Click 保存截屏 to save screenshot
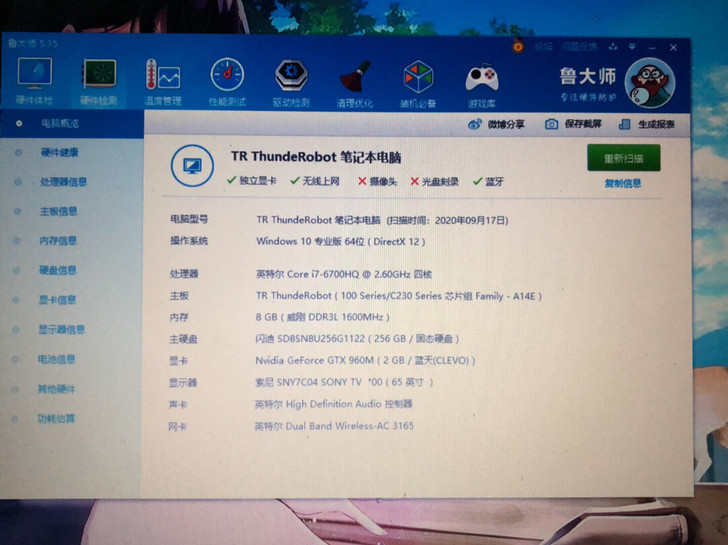This screenshot has width=728, height=545. [x=573, y=124]
